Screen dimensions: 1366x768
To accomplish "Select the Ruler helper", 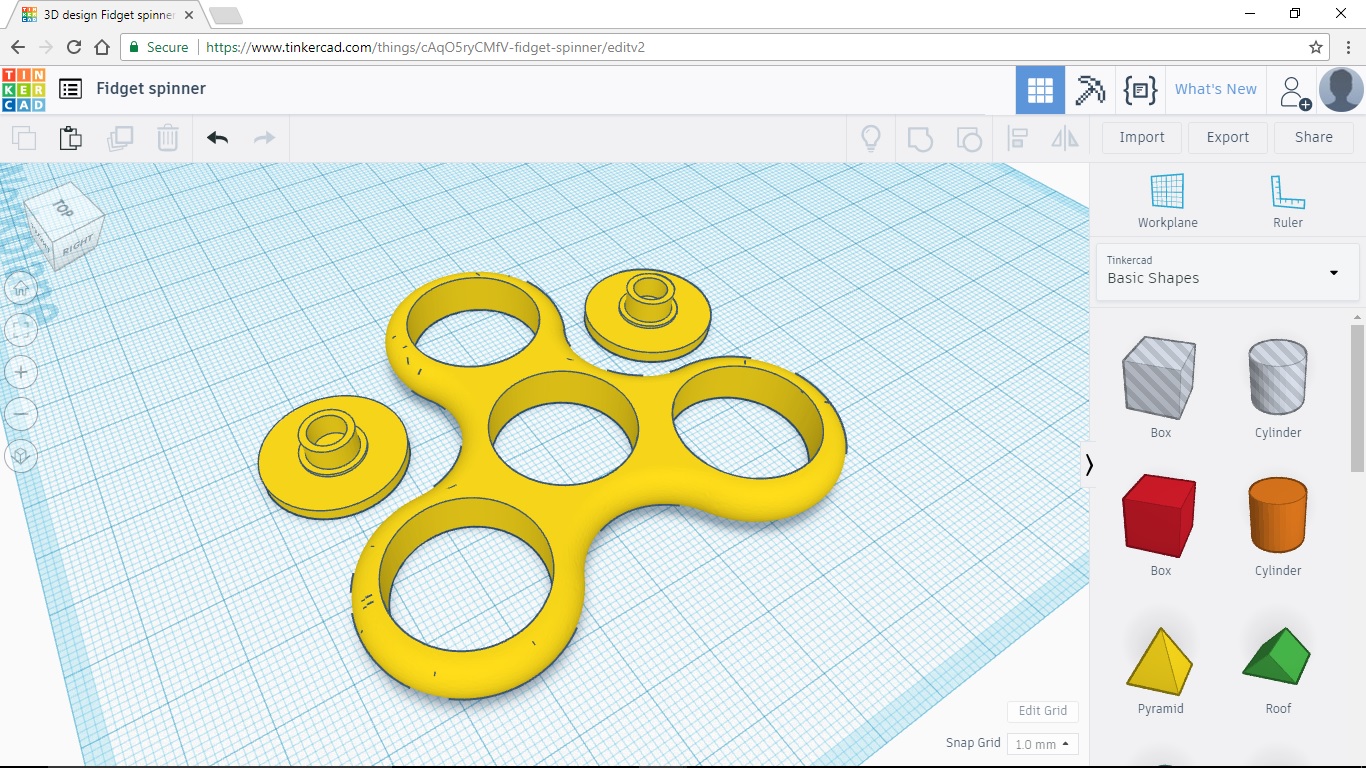I will [1287, 198].
